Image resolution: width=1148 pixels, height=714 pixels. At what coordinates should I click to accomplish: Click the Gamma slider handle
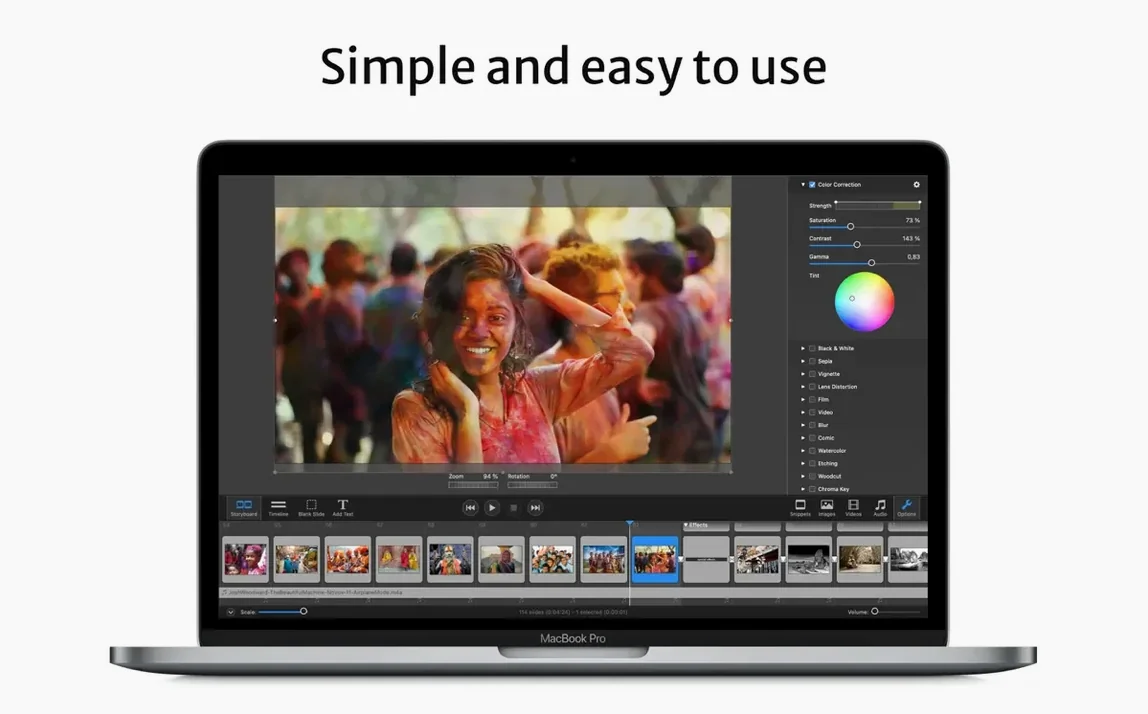click(871, 263)
